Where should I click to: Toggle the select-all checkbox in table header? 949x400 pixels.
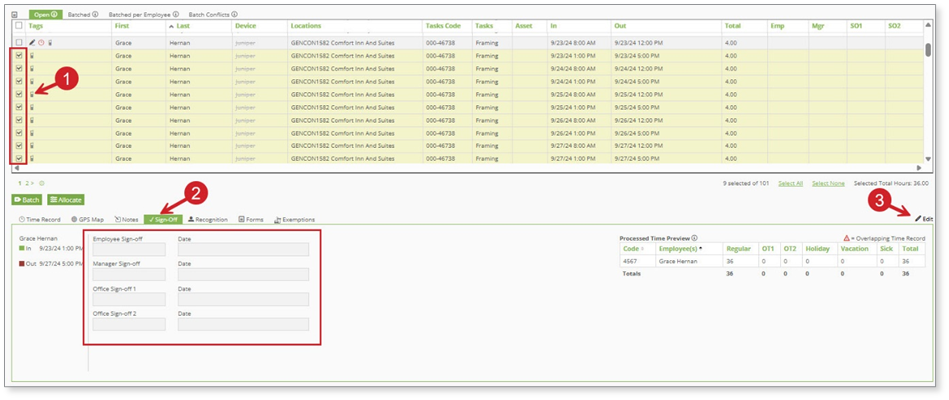click(19, 26)
